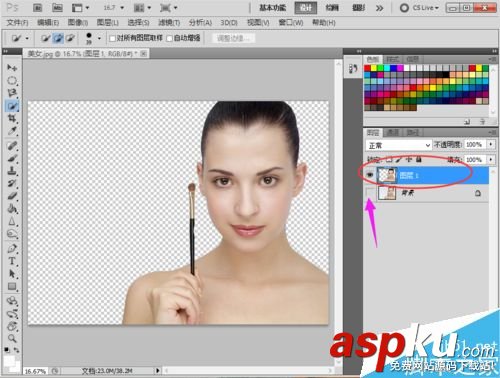
Task: Click the 调整边缘 button
Action: [233, 38]
